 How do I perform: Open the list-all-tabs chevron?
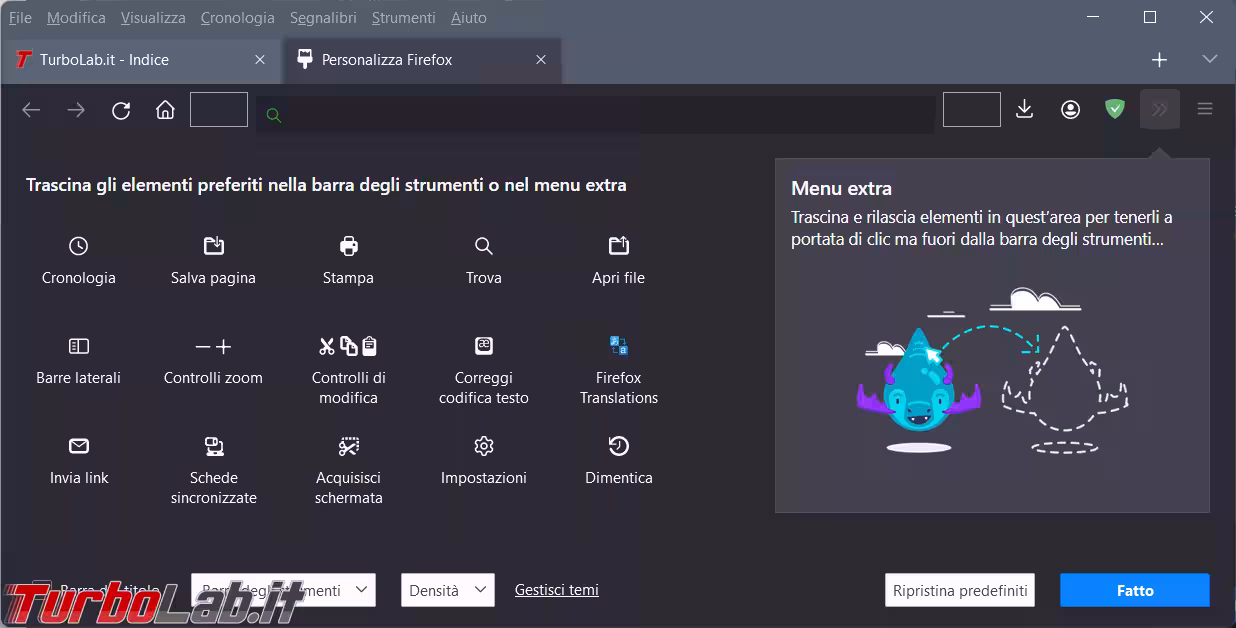click(1209, 60)
